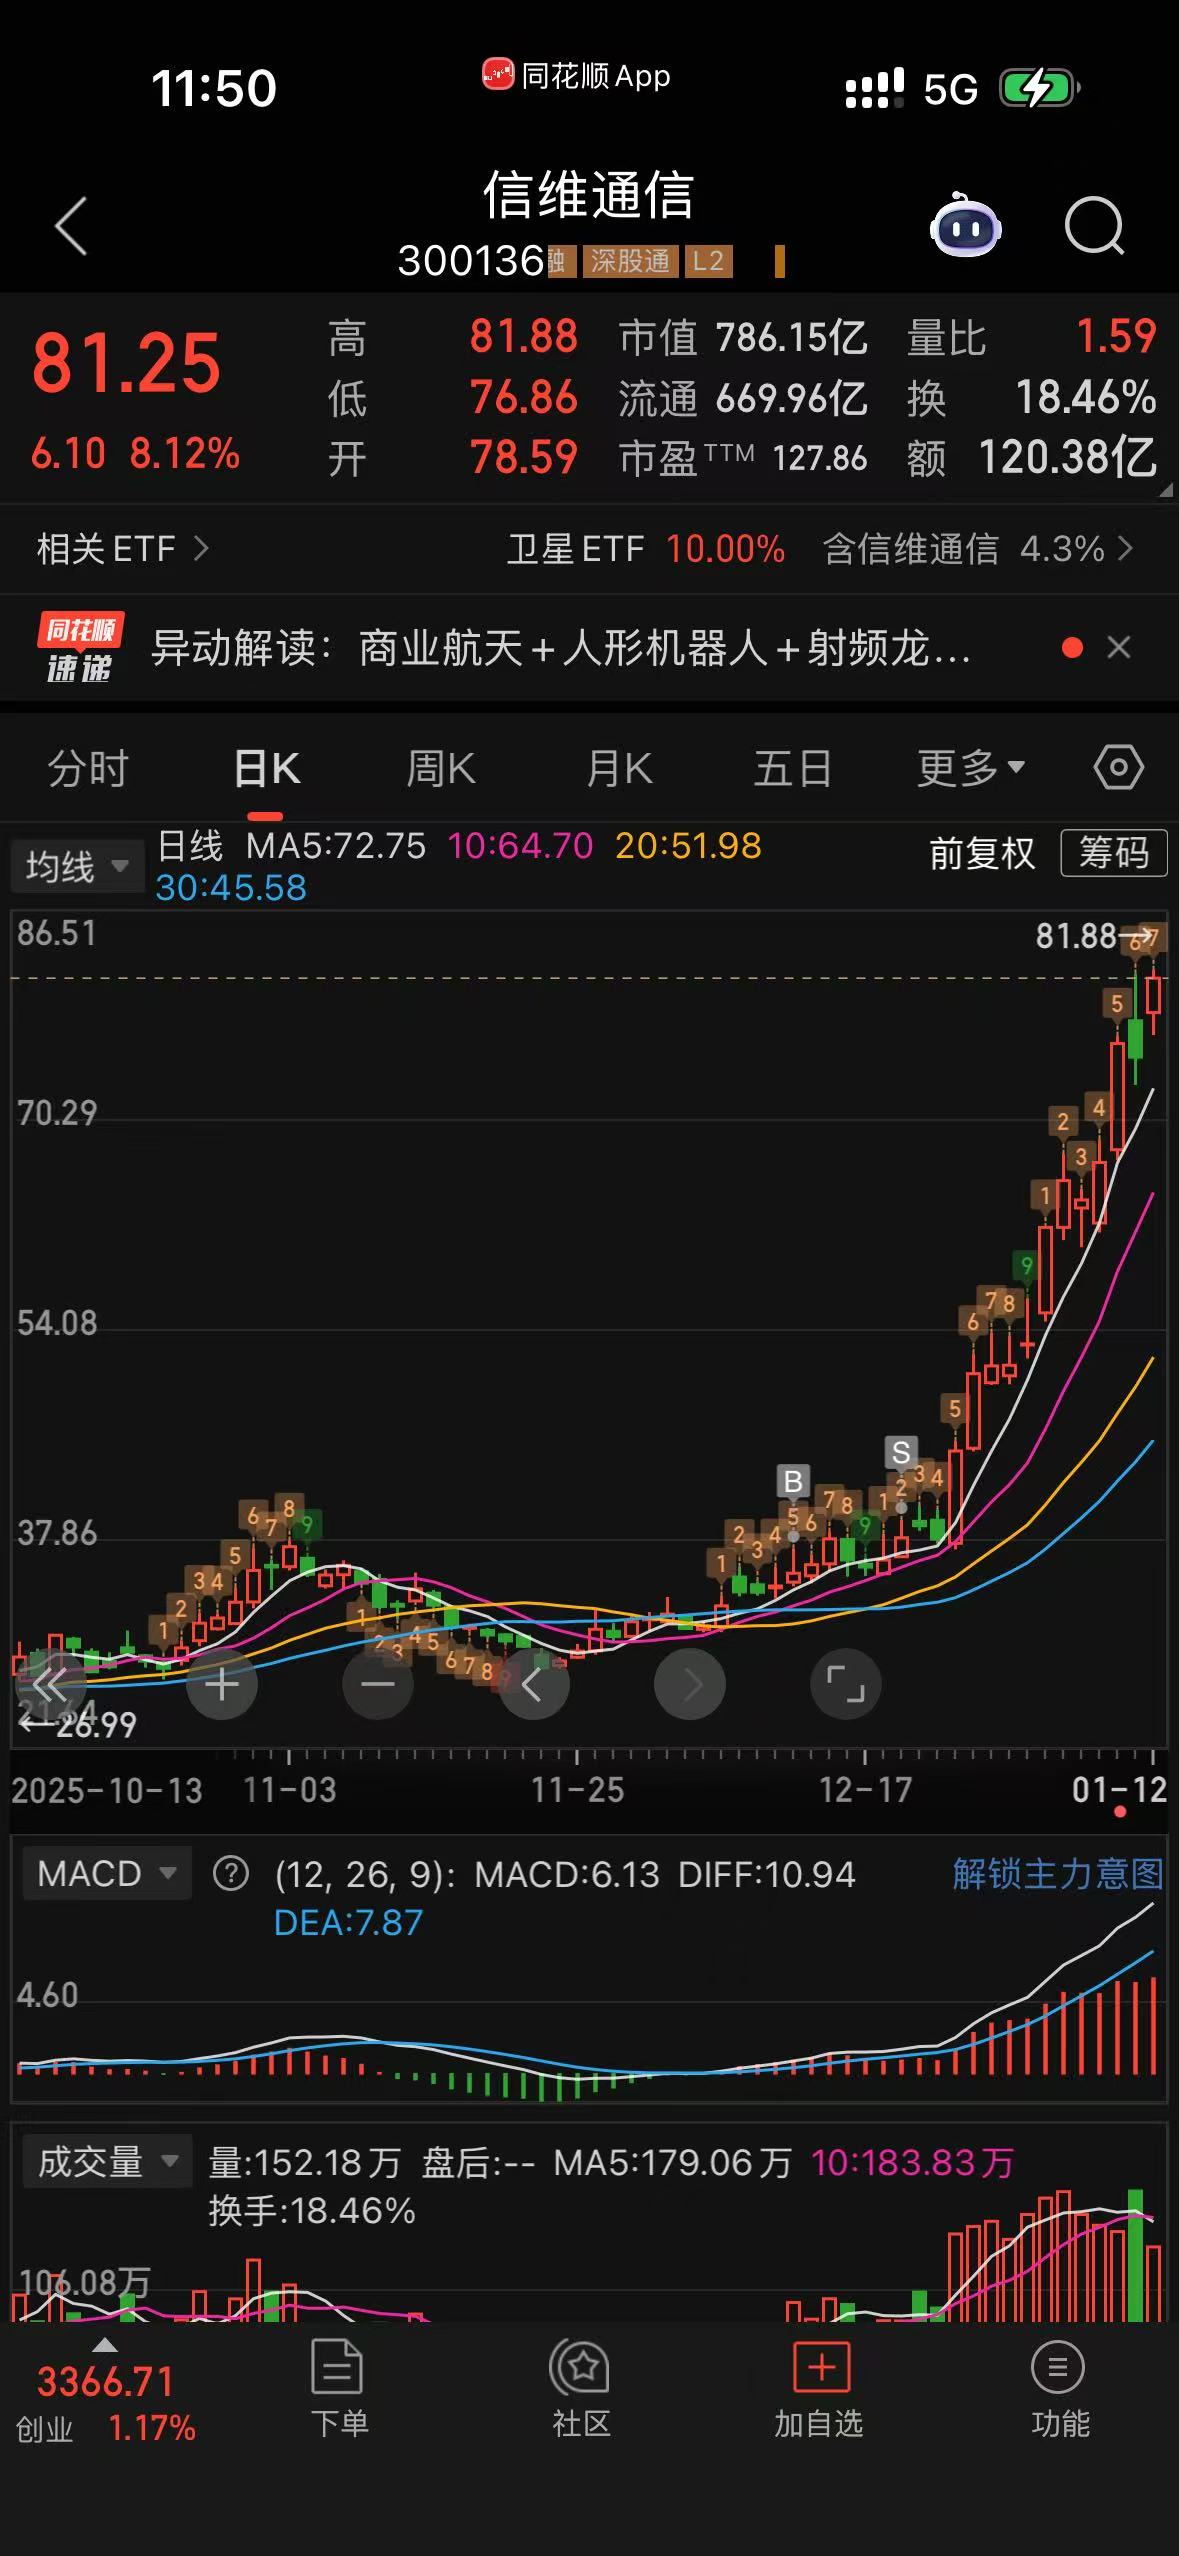The image size is (1179, 2556).
Task: Tap the chart zoom-in plus button
Action: point(222,1685)
